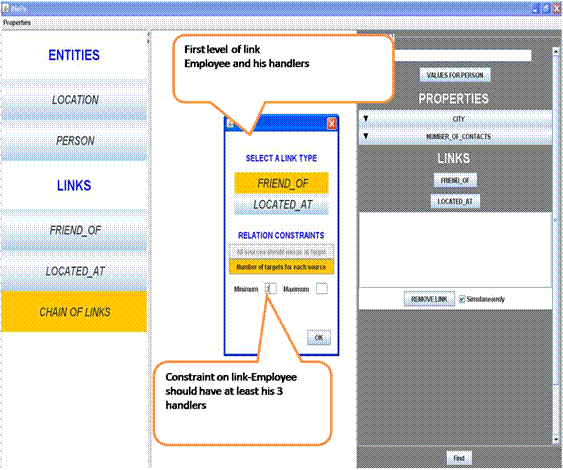This screenshot has width=563, height=470.
Task: Click the REMOVE LINK button
Action: tap(429, 299)
